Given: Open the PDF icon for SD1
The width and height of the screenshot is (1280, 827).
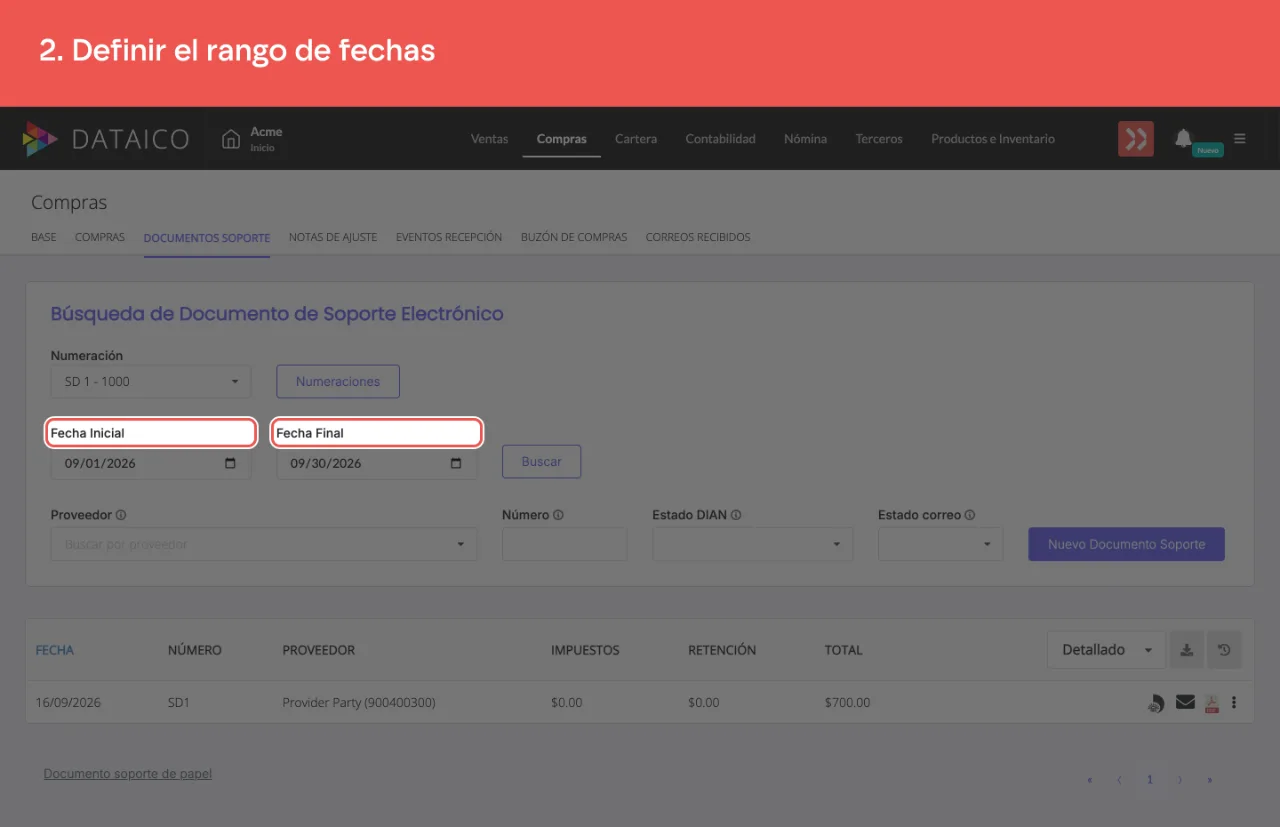Looking at the screenshot, I should (1211, 703).
